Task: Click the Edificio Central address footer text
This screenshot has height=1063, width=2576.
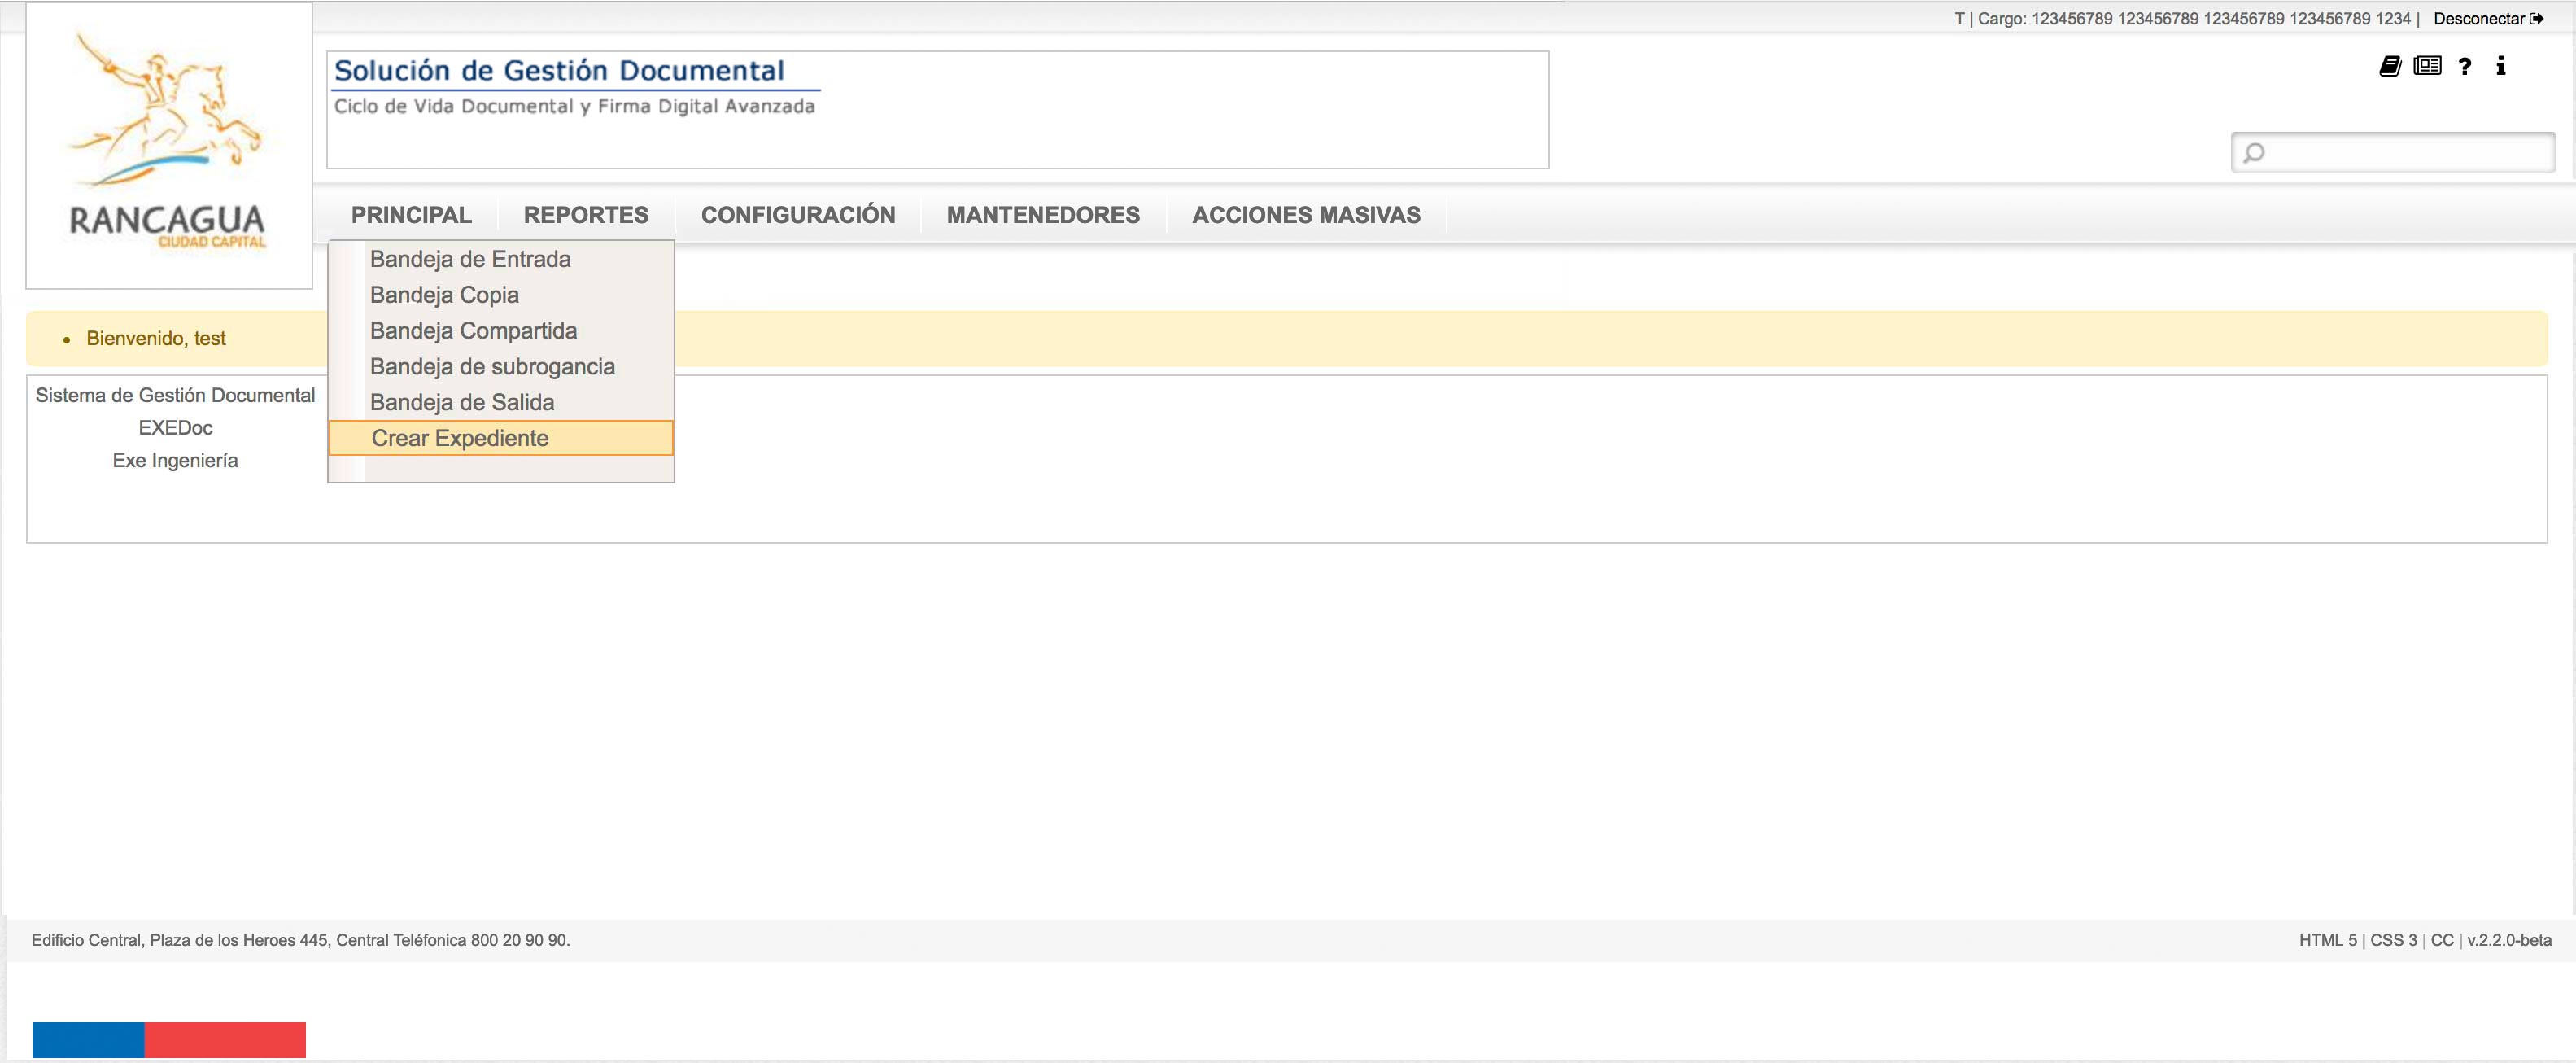Action: click(301, 940)
